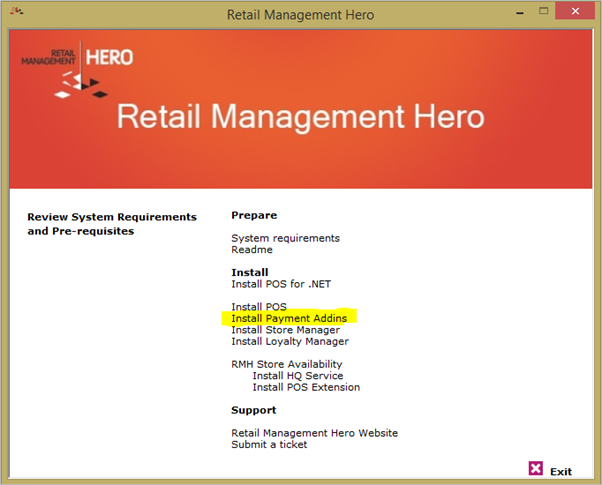Start Install HQ Service

coord(298,376)
